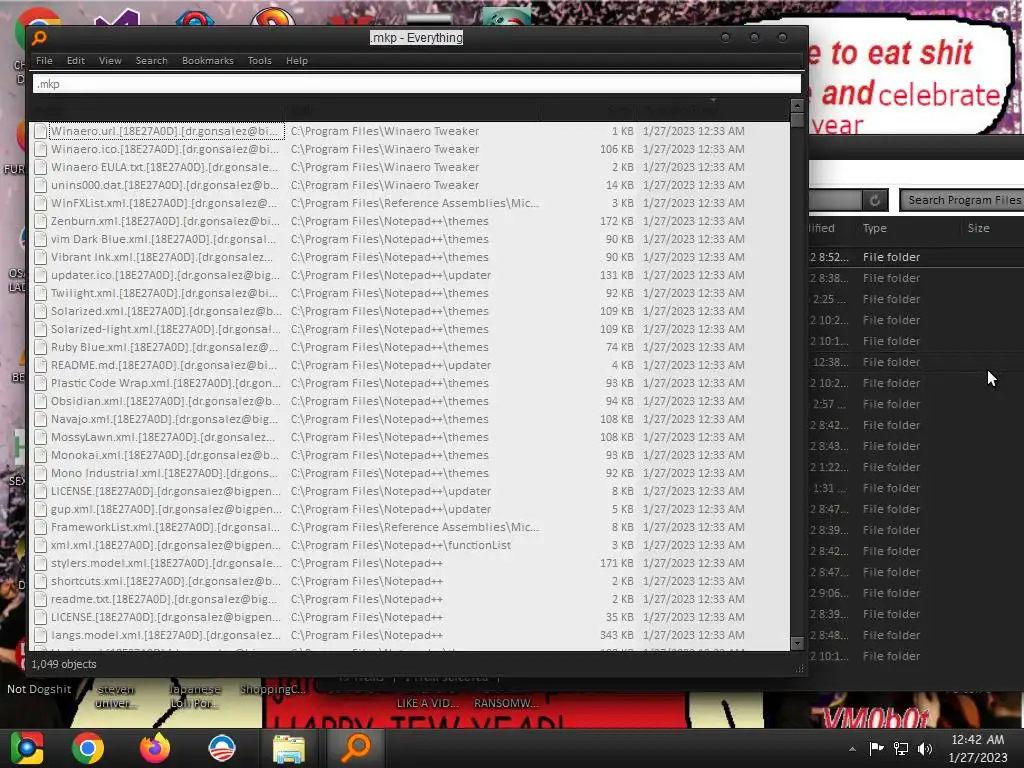Open the View menu in Everything
This screenshot has height=768, width=1024.
(x=110, y=61)
